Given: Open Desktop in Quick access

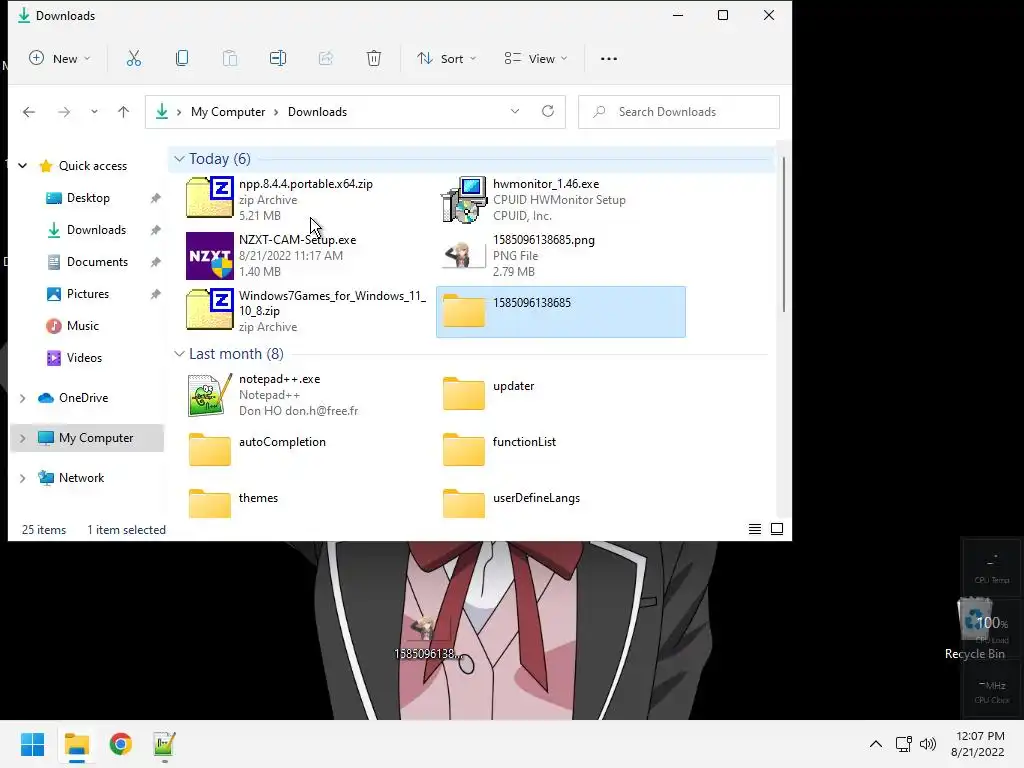Looking at the screenshot, I should click(x=88, y=198).
